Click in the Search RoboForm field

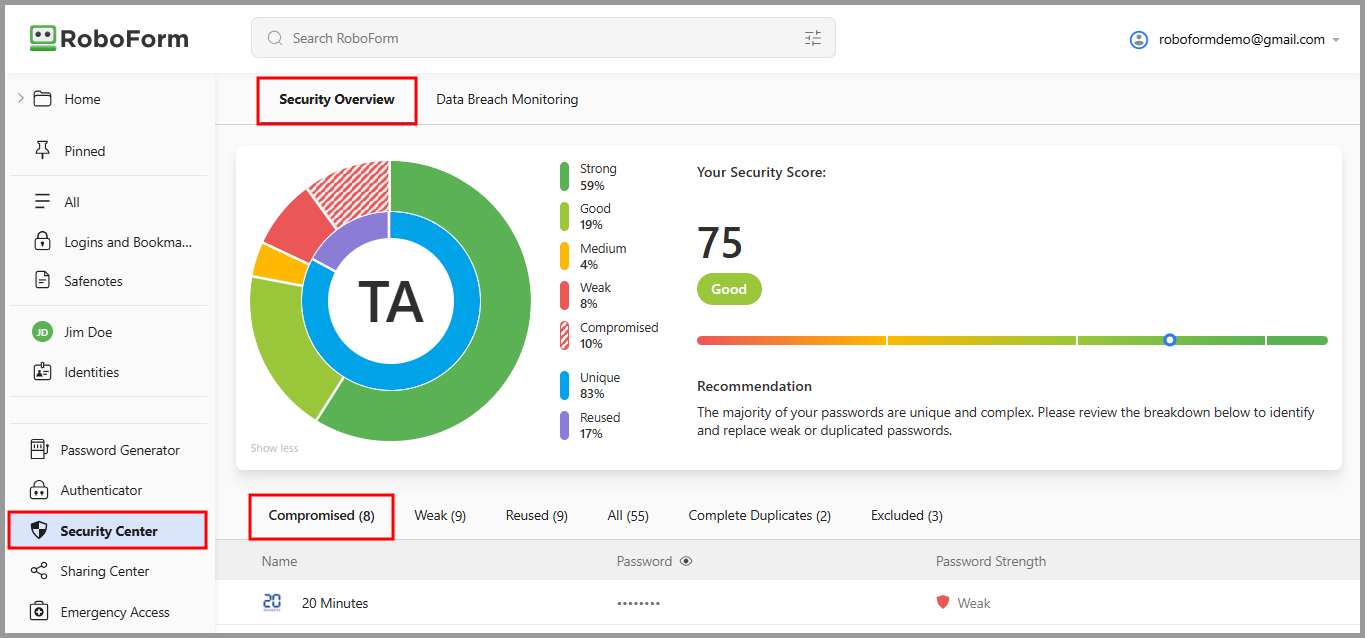click(x=543, y=38)
